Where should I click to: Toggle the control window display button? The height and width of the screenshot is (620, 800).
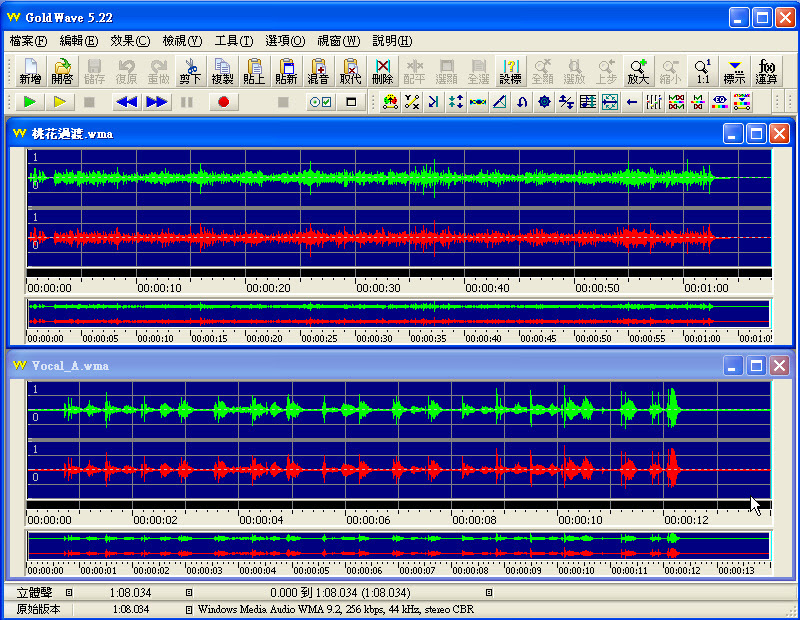click(351, 102)
